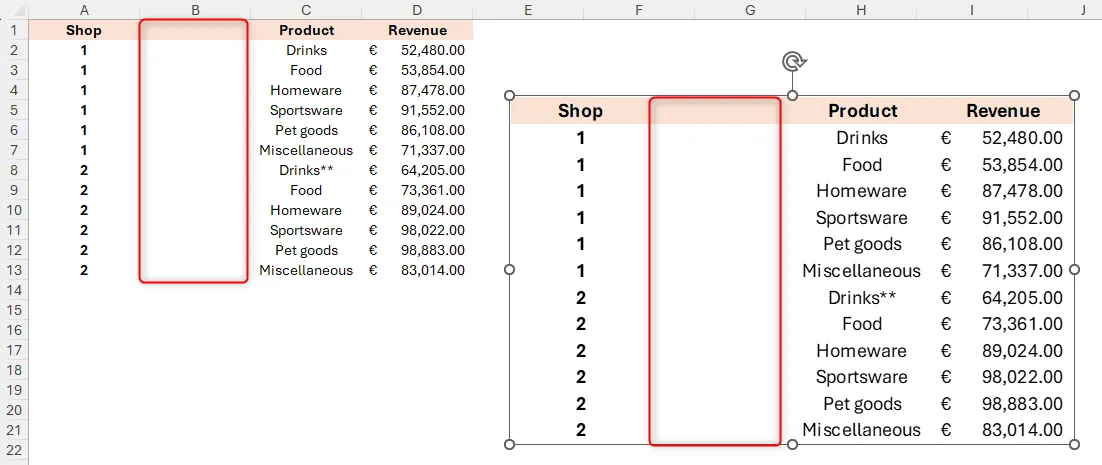
Task: Click the picture's bottom-middle sizing handle
Action: 792,444
